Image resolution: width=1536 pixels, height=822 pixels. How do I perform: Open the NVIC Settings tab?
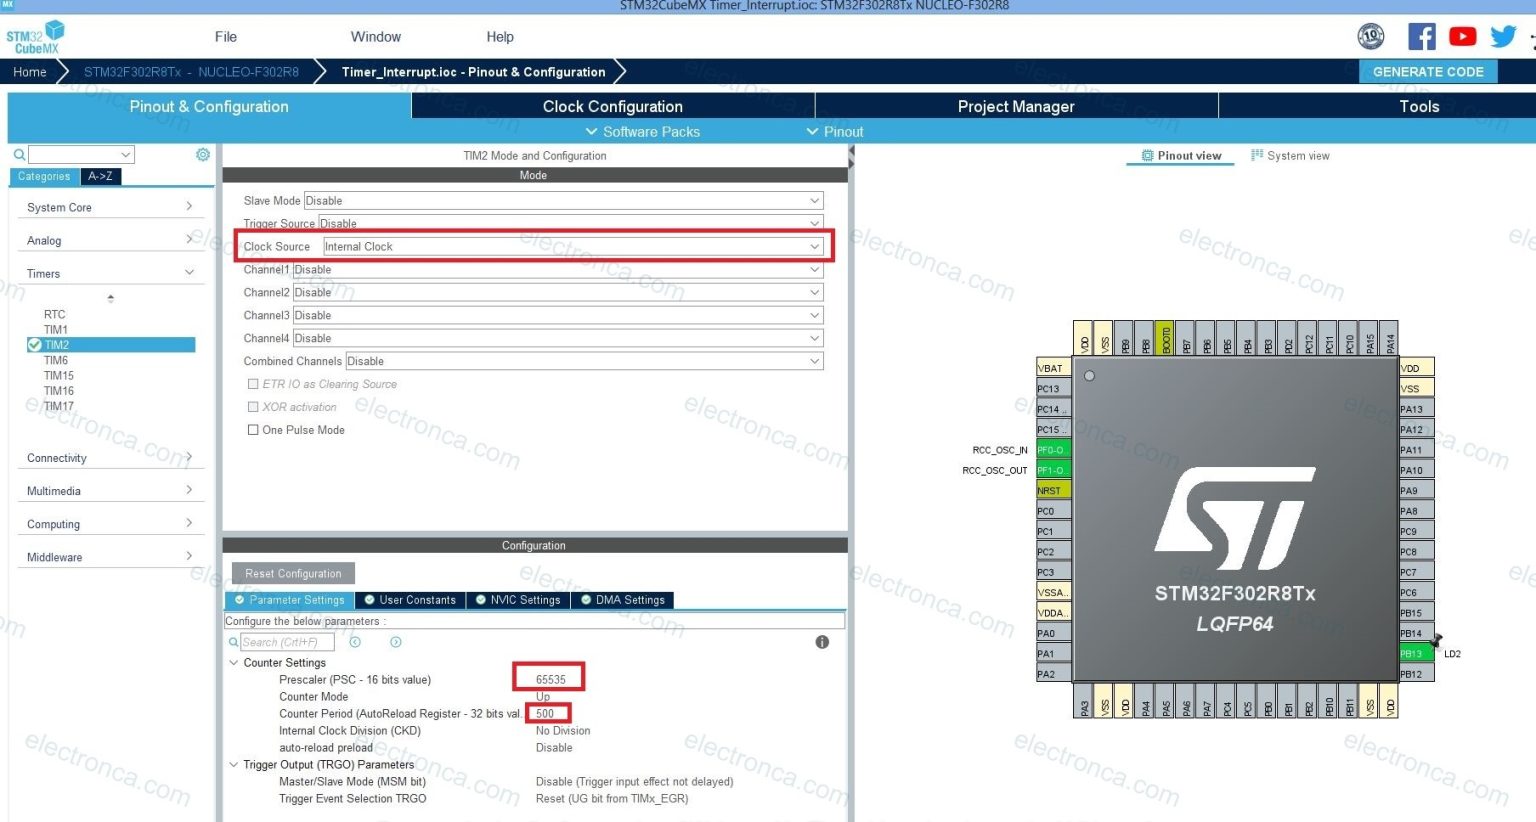coord(517,600)
